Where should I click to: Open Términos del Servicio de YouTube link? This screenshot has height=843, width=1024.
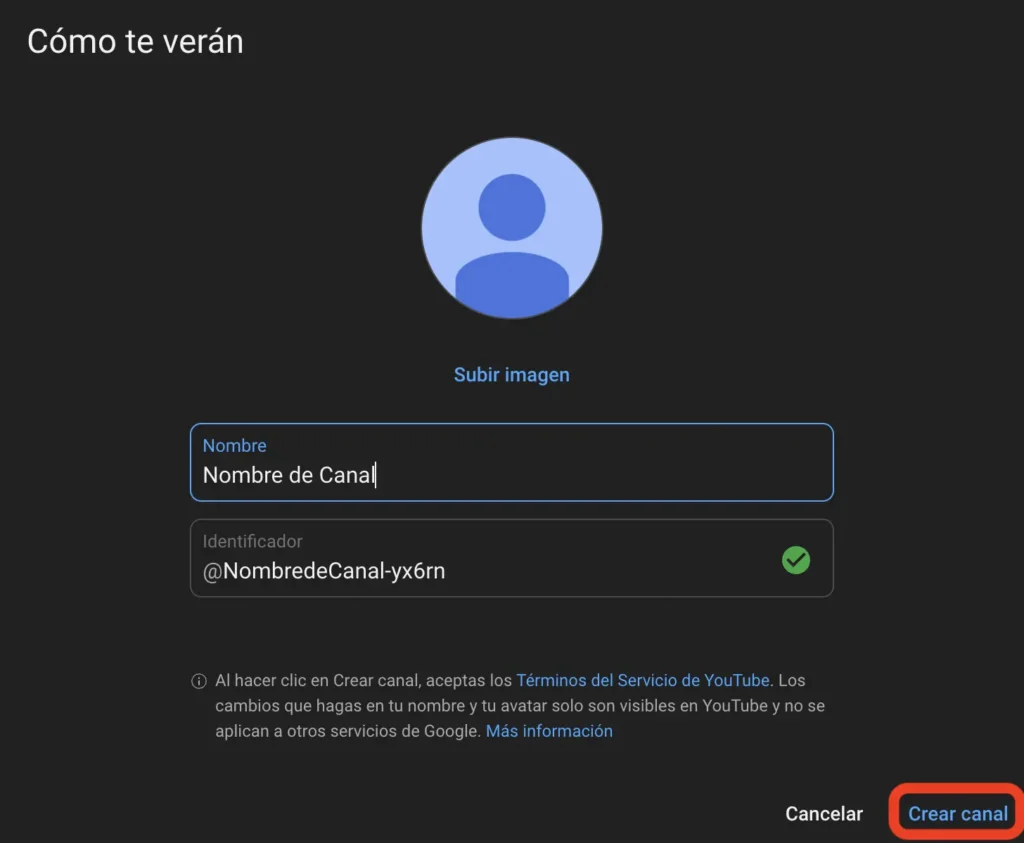tap(643, 680)
